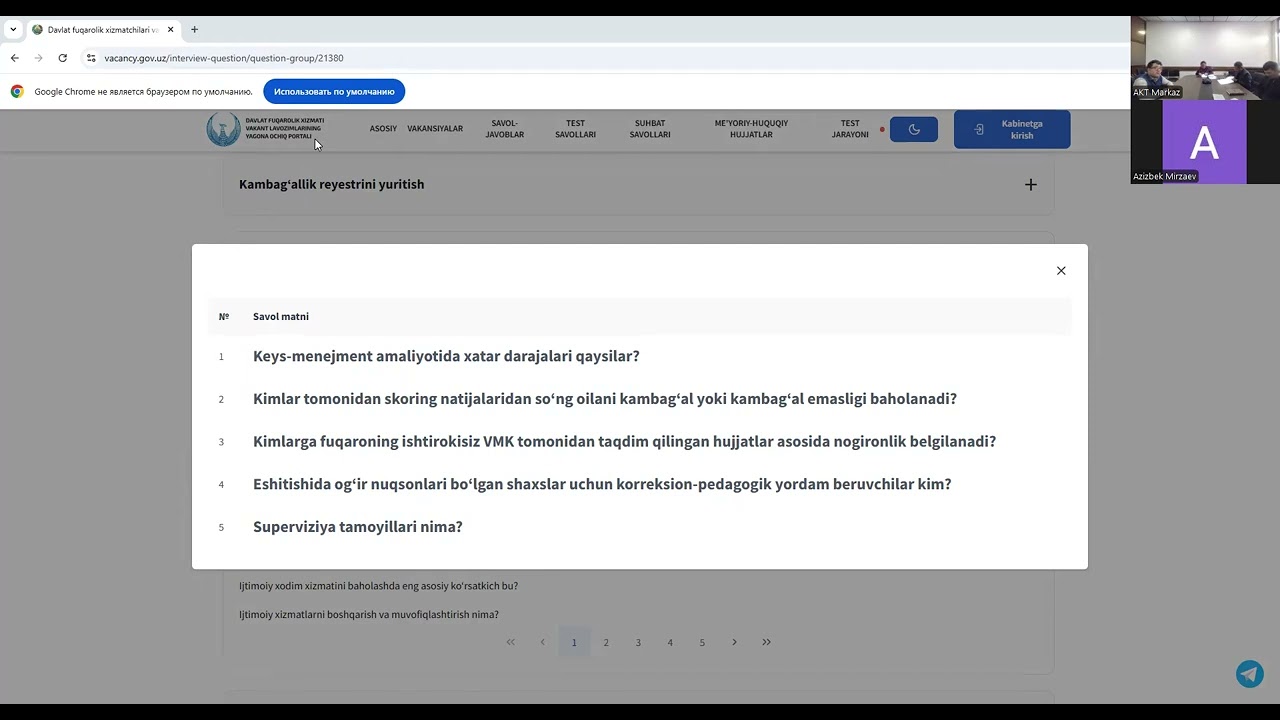This screenshot has width=1280, height=720.
Task: Open the VAKANSIYALAR menu item
Action: point(435,129)
